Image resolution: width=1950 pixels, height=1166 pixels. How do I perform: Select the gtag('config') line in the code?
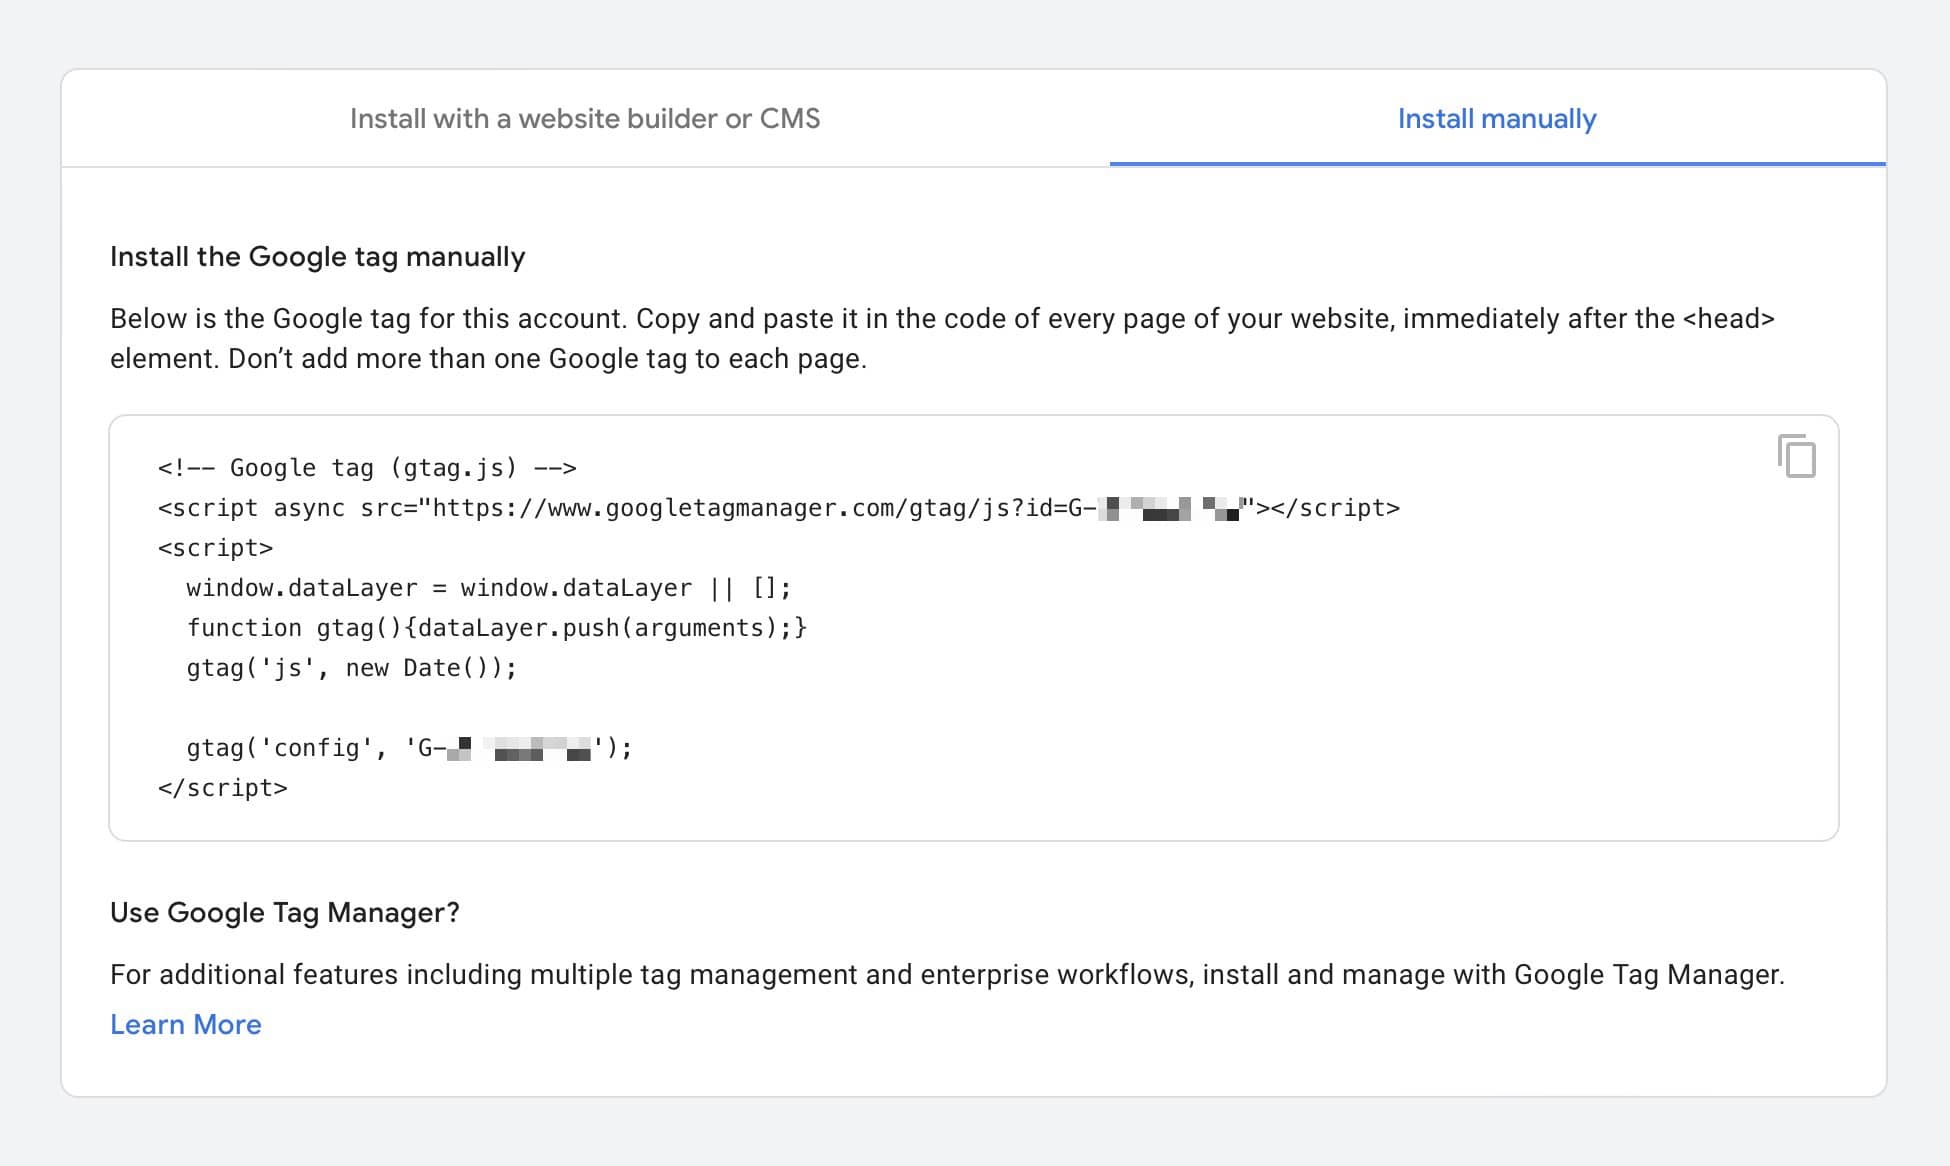coord(392,747)
